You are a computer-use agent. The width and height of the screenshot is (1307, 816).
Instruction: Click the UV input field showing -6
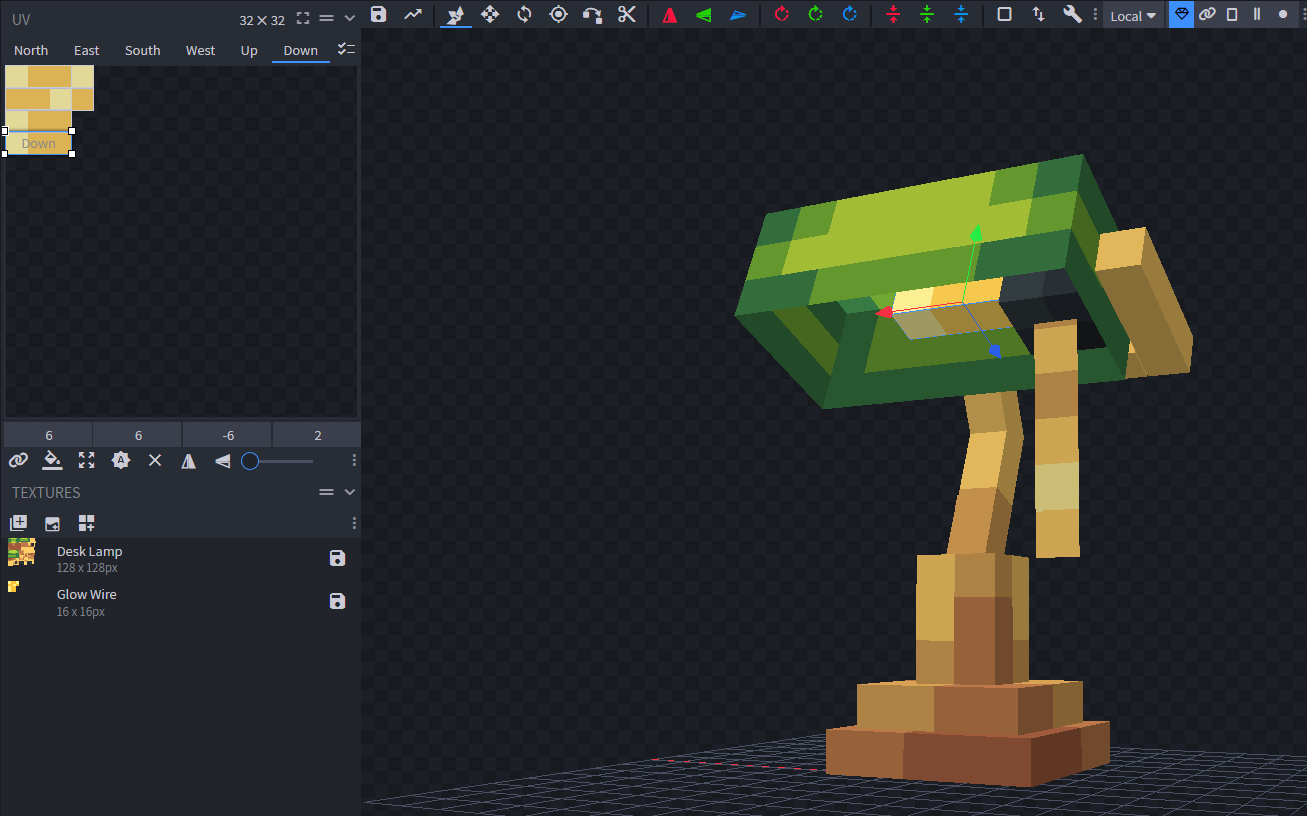(x=228, y=435)
